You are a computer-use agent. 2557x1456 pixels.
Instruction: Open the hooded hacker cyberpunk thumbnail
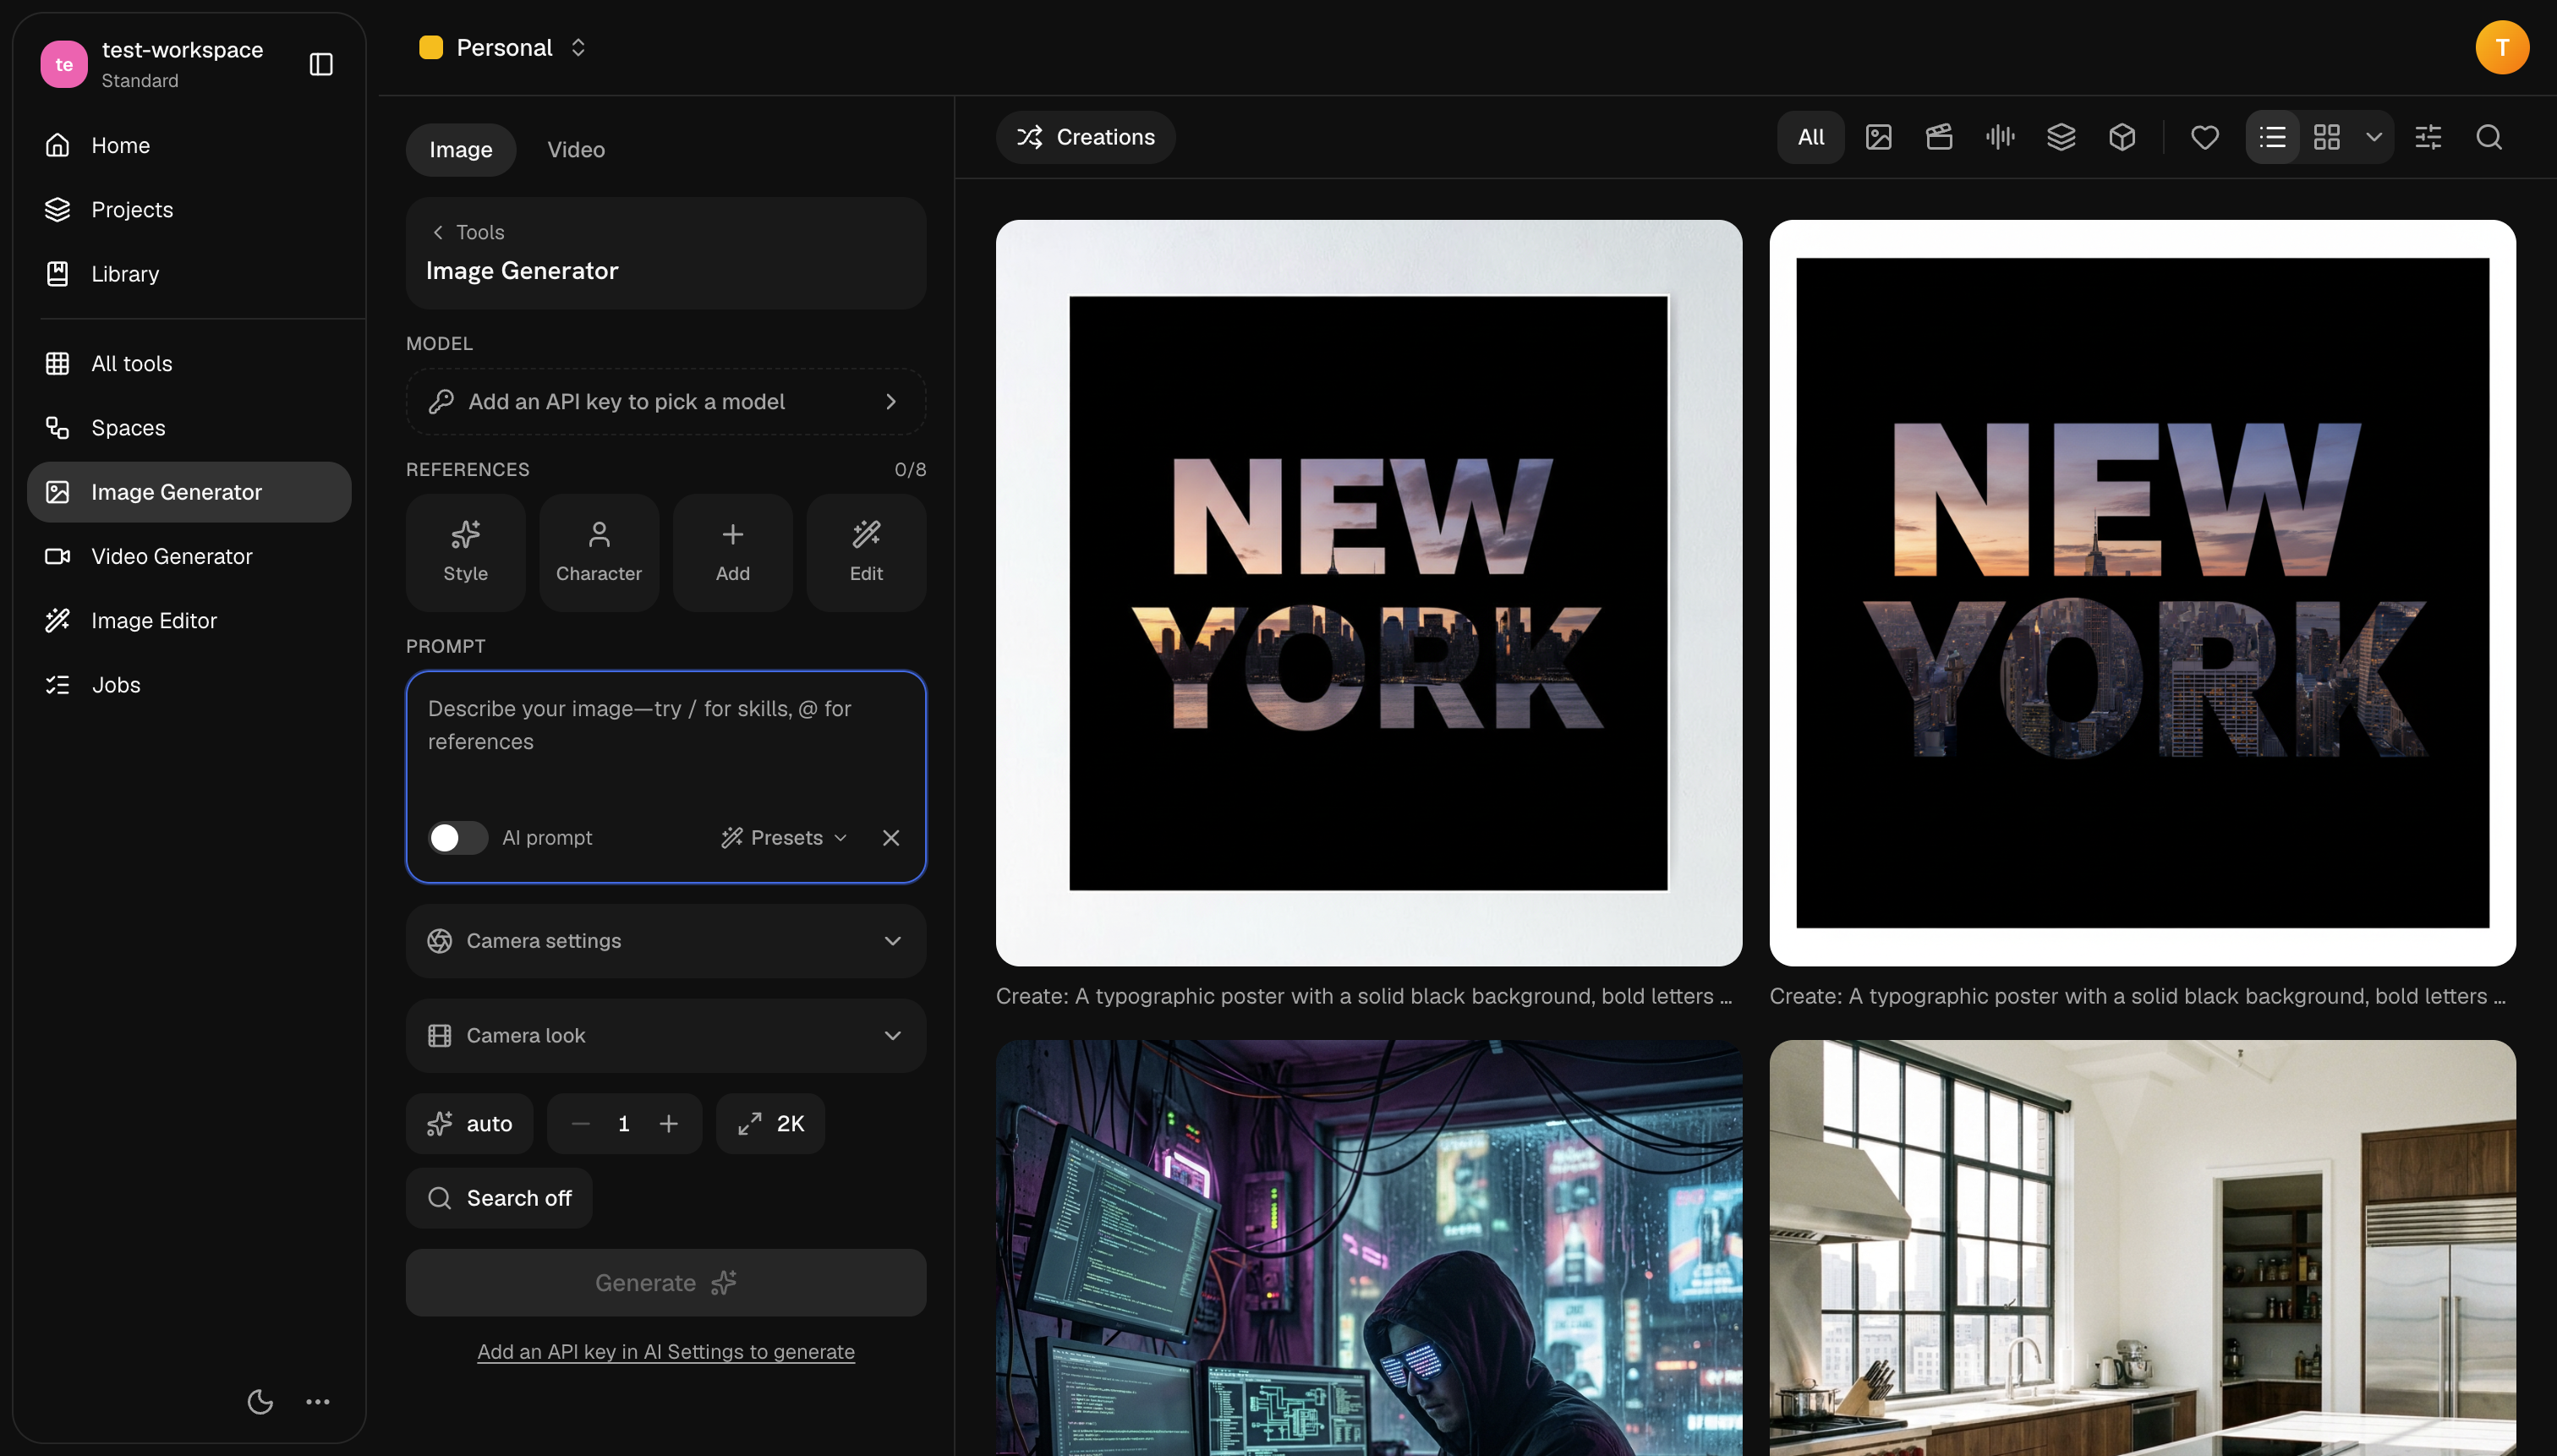1368,1247
